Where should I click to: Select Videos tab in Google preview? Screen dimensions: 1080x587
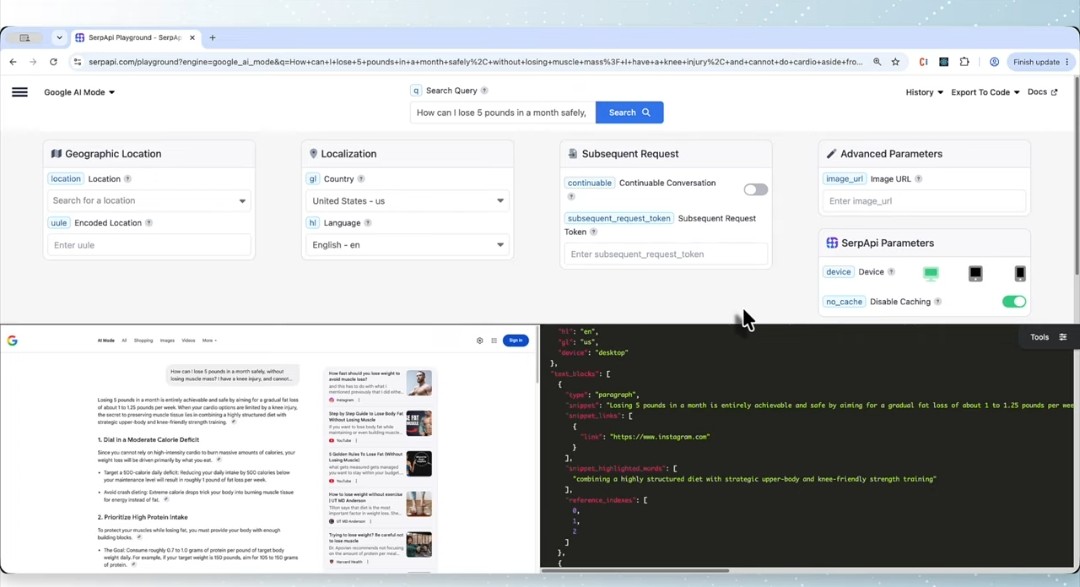pos(188,340)
